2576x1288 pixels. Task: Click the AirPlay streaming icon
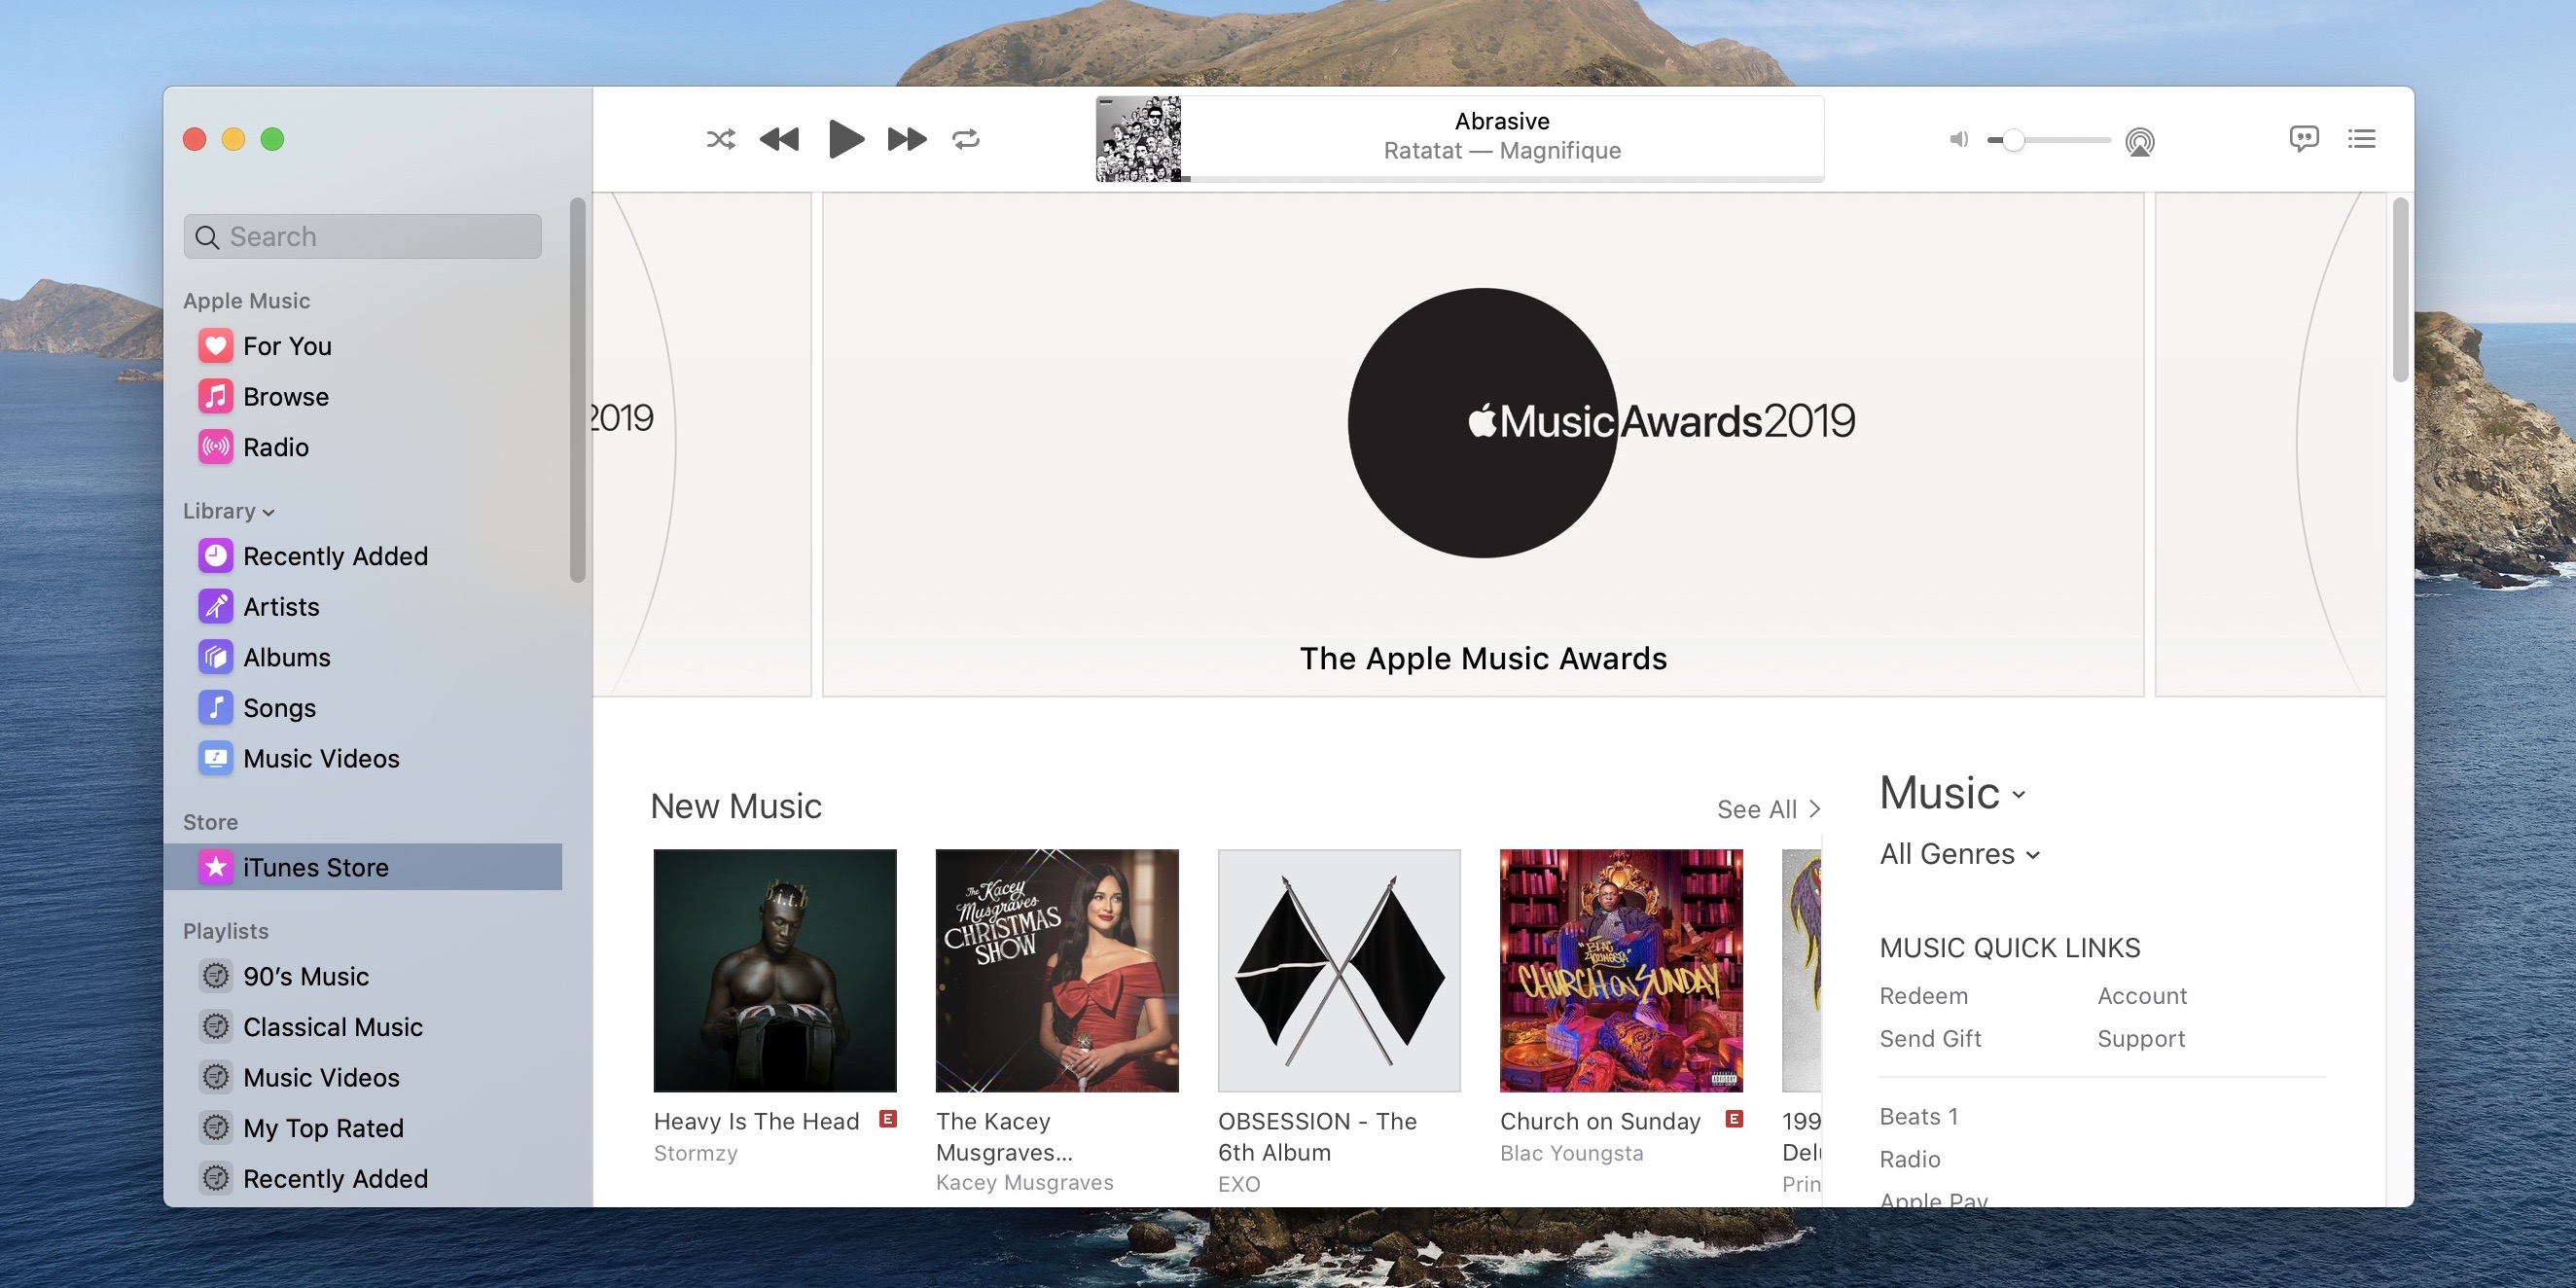(x=2139, y=138)
